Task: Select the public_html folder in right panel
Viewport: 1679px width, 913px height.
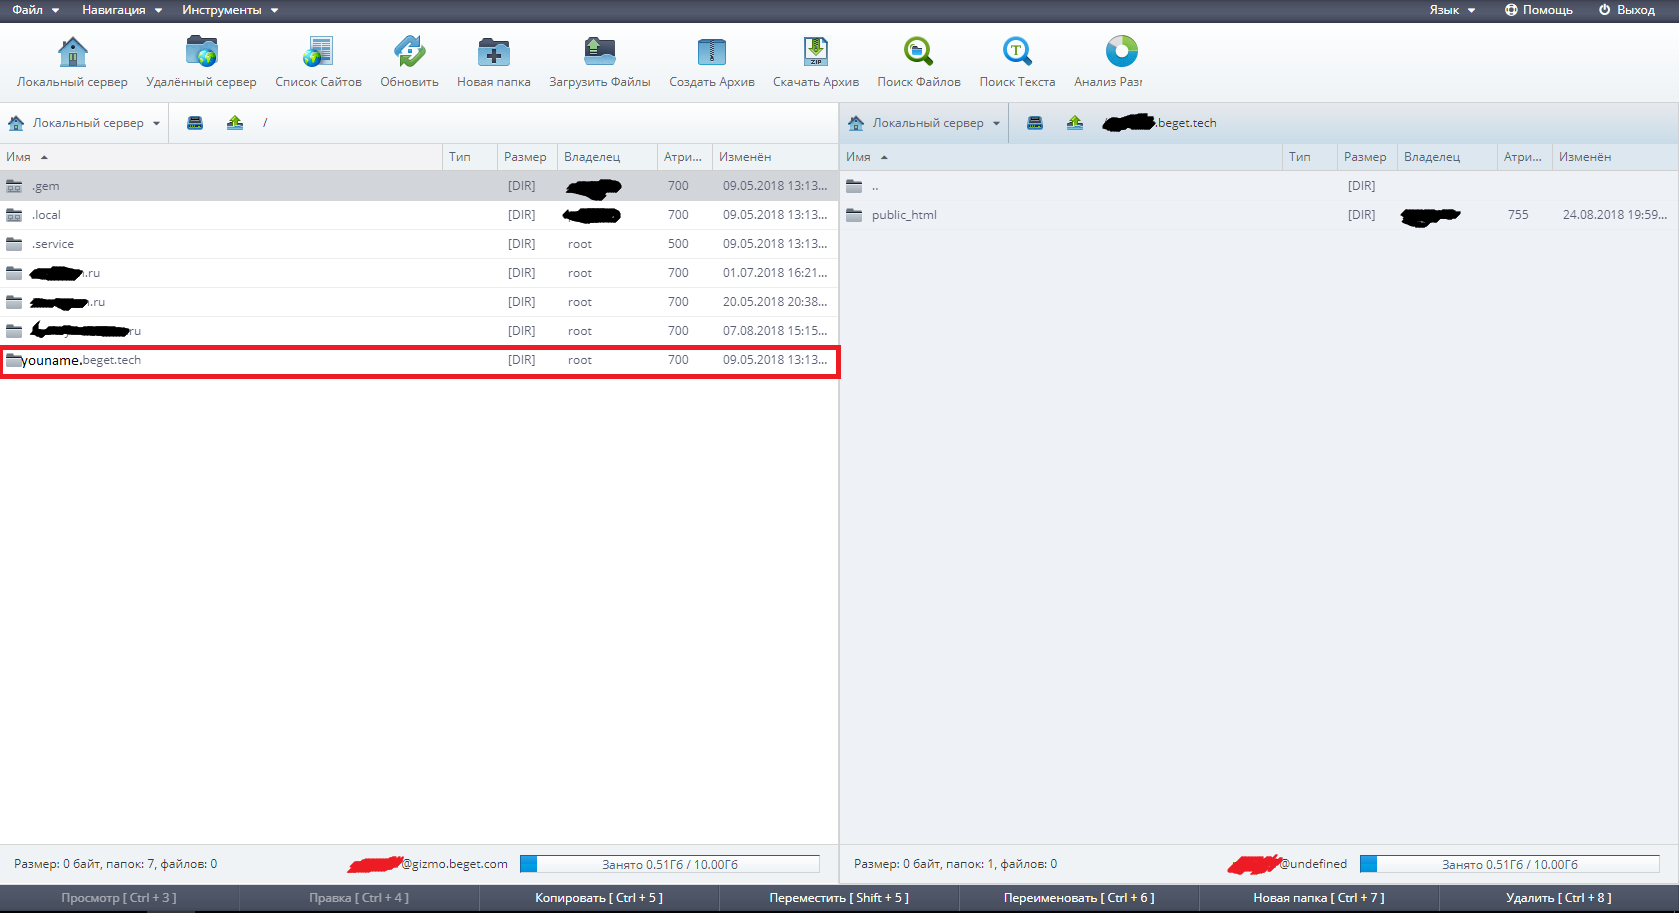Action: point(904,215)
